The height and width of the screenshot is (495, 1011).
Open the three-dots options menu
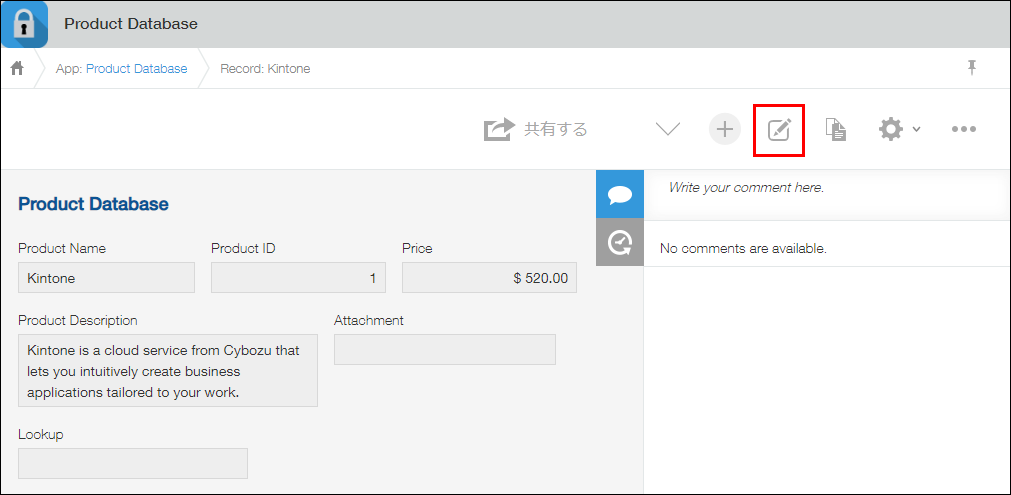pyautogui.click(x=963, y=129)
